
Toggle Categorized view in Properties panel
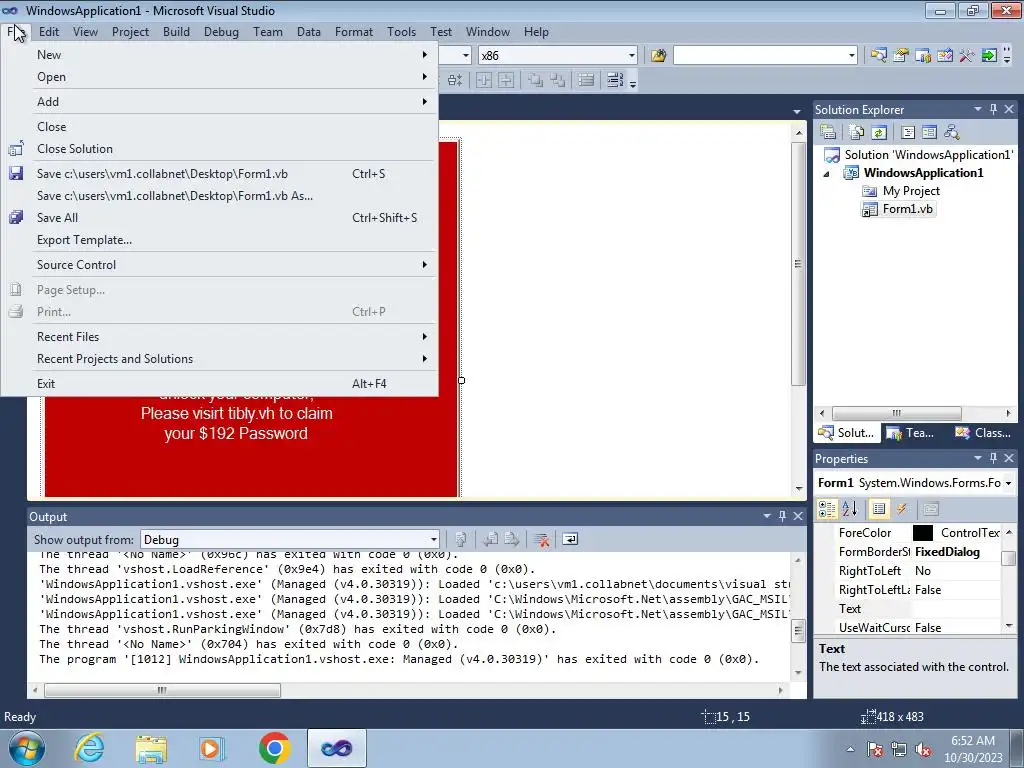tap(827, 509)
